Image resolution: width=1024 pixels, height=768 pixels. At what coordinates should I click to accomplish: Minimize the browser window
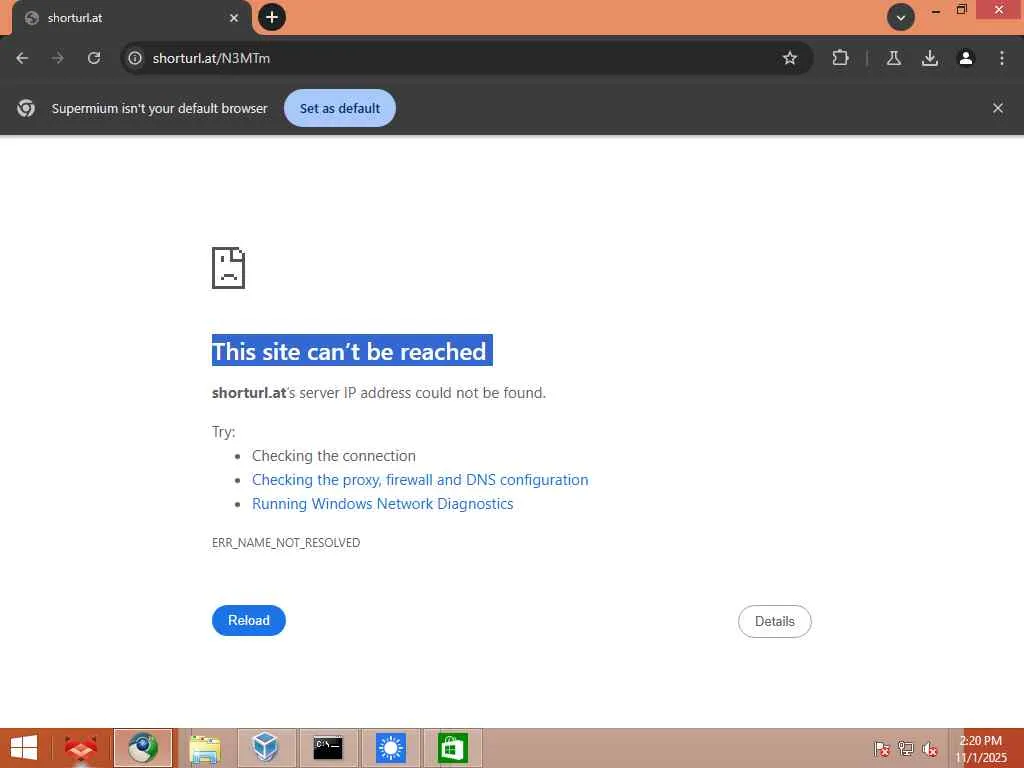936,10
